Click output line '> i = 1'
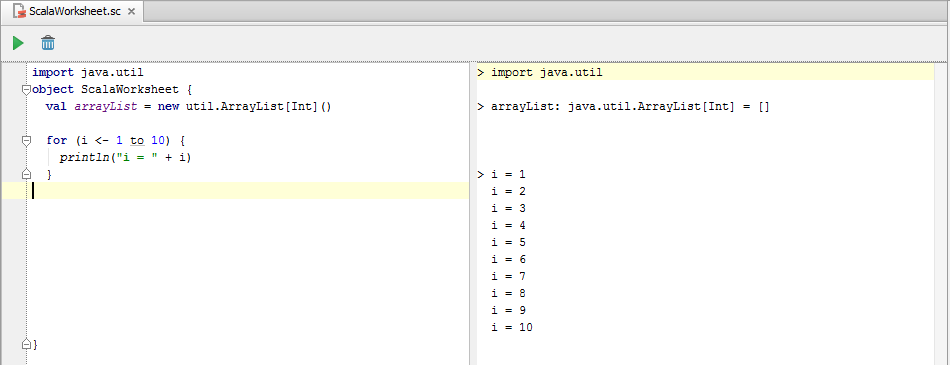This screenshot has width=950, height=365. click(502, 175)
